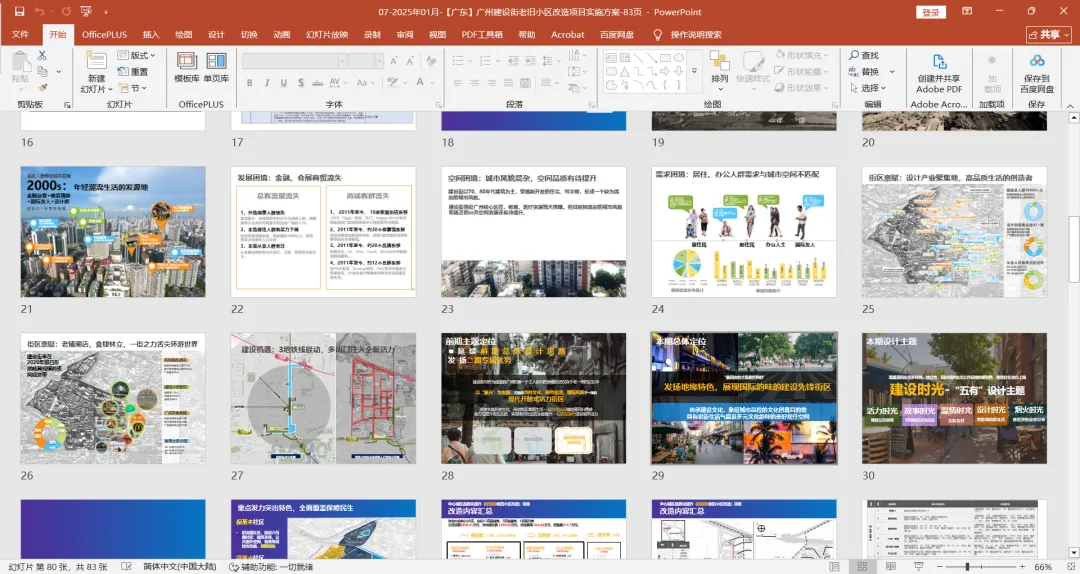
Task: Collapse the ribbon with chevron arrow
Action: [x=1070, y=105]
